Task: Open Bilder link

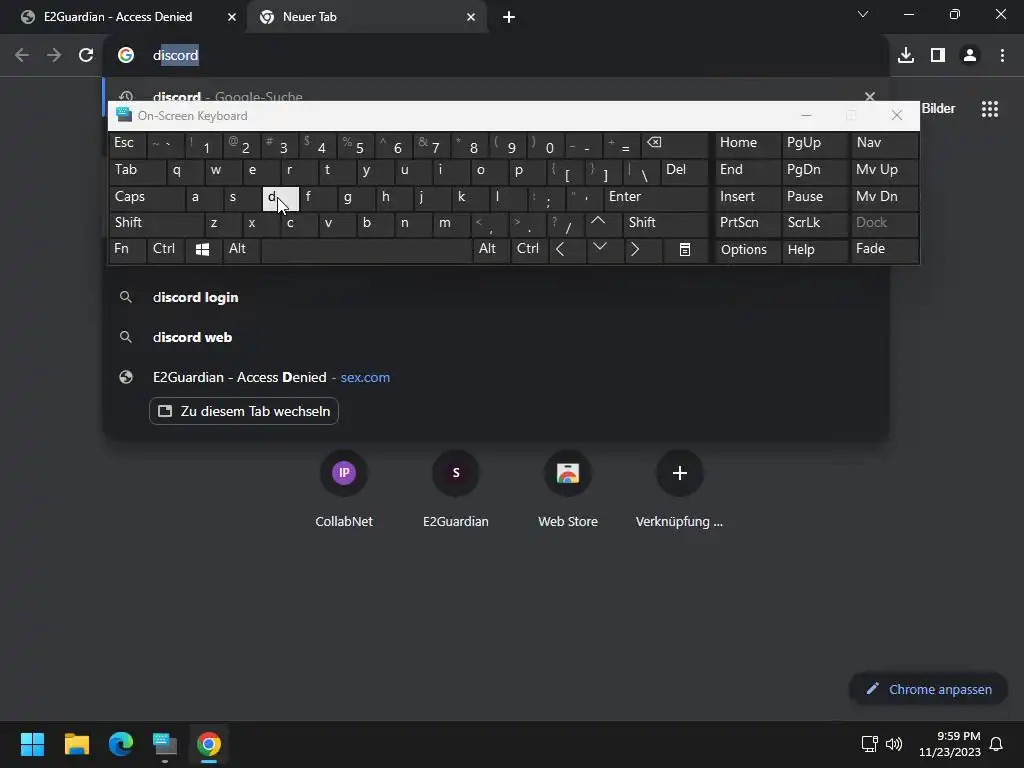Action: 938,109
